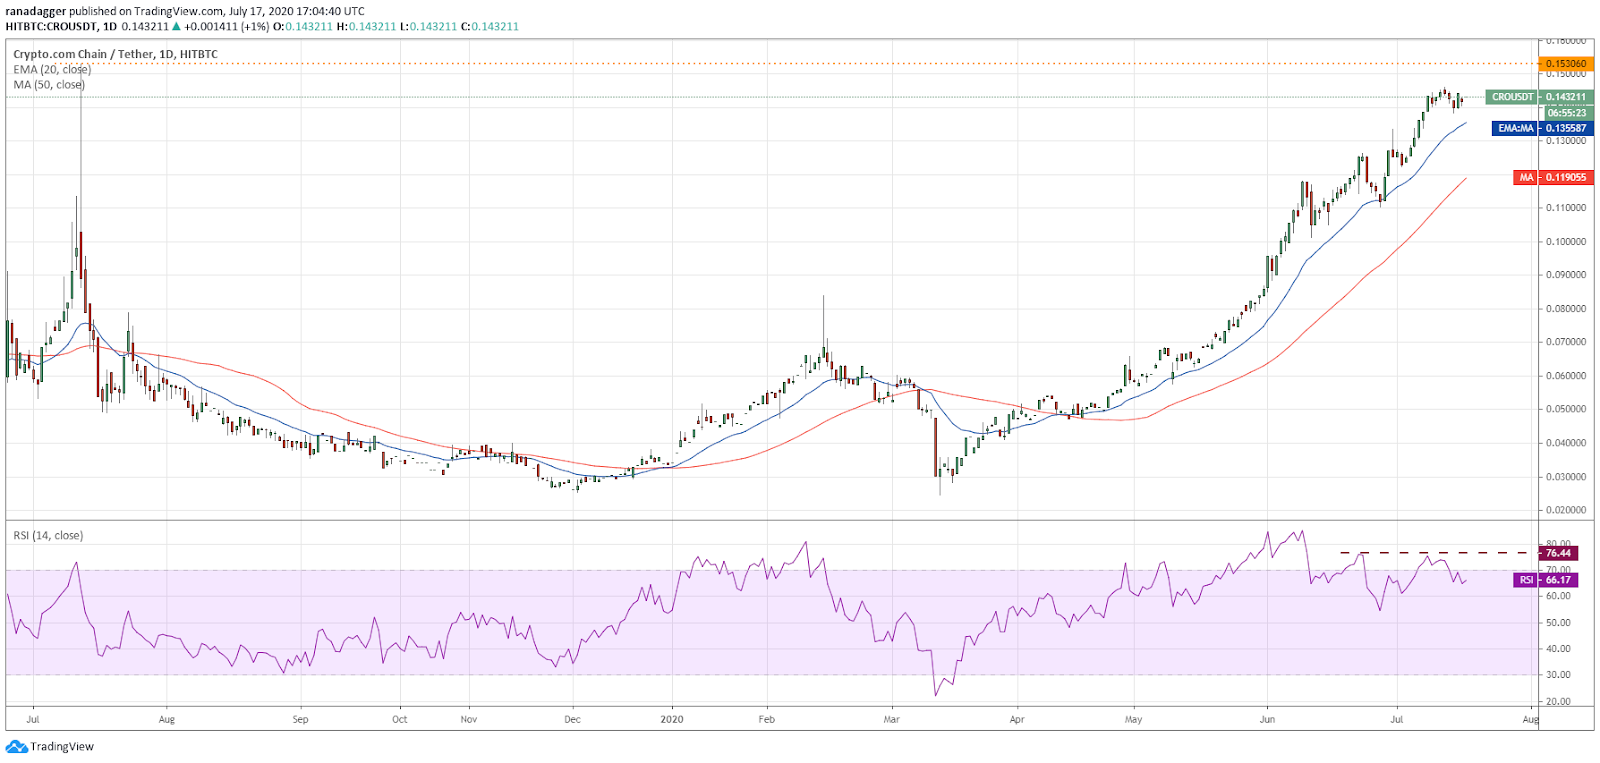Click the HITBTC:CROUSDT ticker in header
Image resolution: width=1600 pixels, height=763 pixels.
point(51,26)
